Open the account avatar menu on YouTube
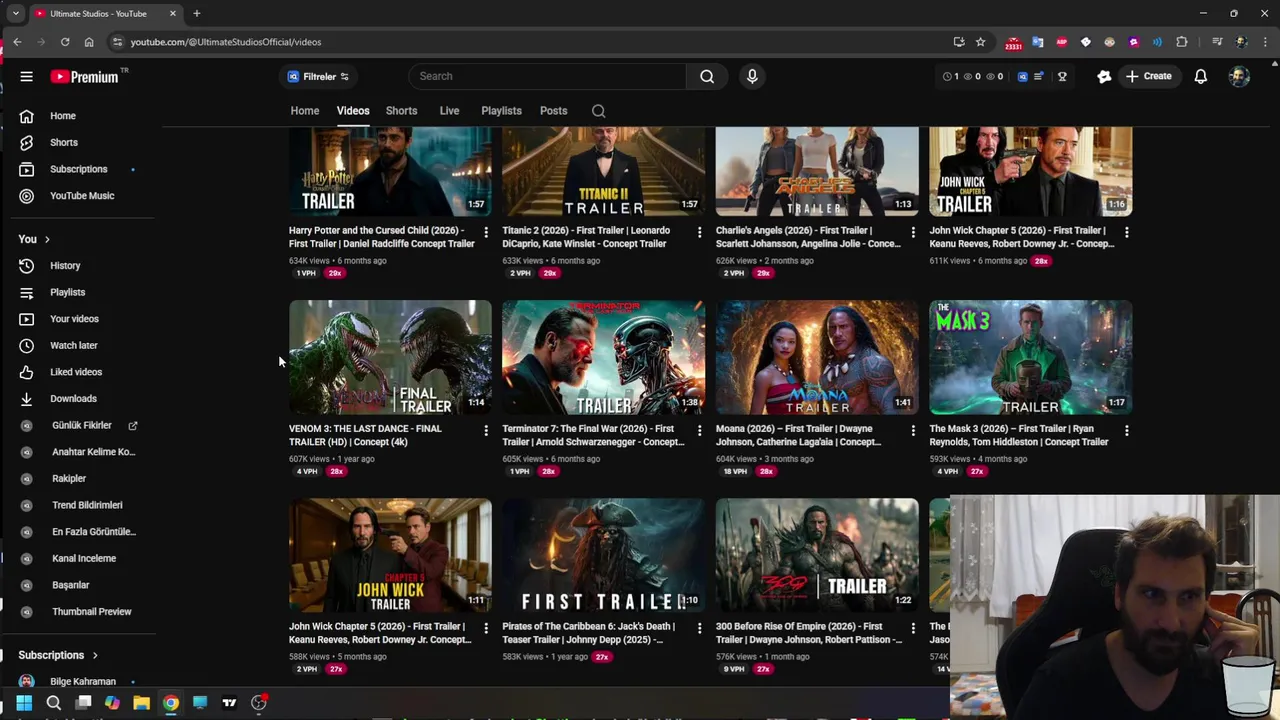1280x720 pixels. point(1239,76)
